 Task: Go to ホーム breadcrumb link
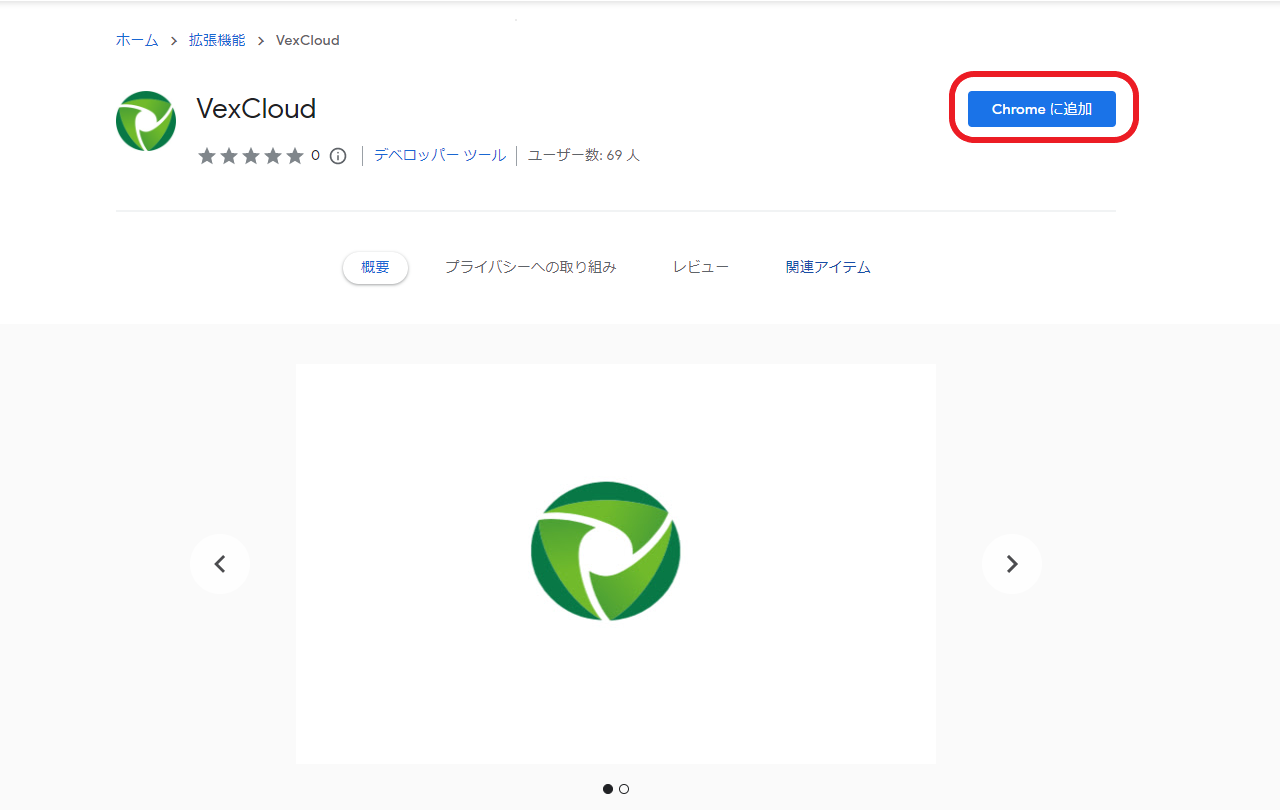tap(137, 41)
